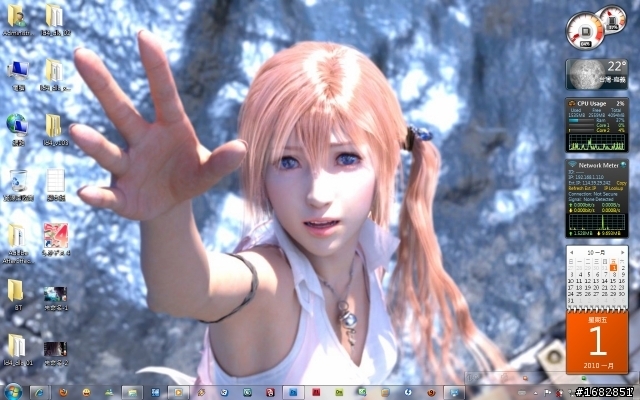The width and height of the screenshot is (640, 400).
Task: Launch Adobe Flash from the taskbar
Action: [316, 392]
